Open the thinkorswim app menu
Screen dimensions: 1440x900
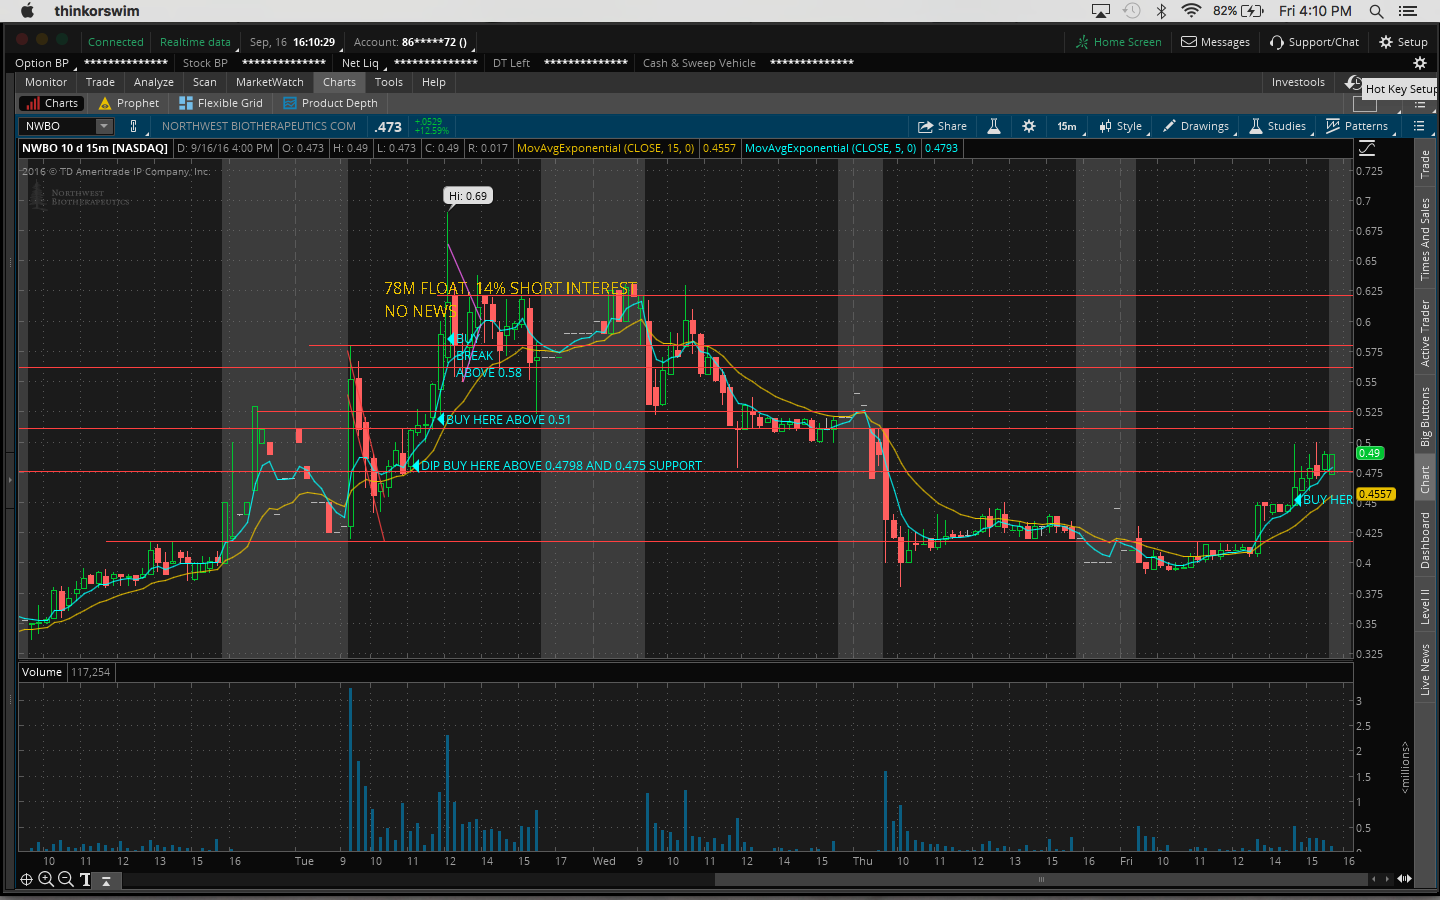pyautogui.click(x=97, y=11)
